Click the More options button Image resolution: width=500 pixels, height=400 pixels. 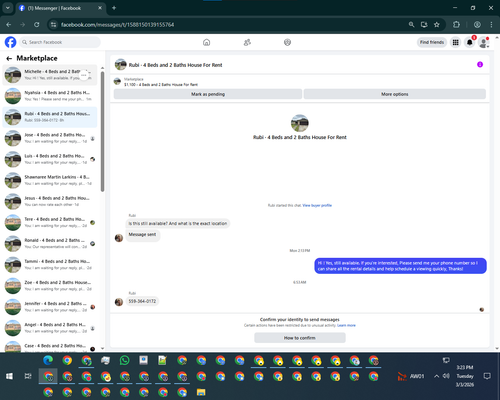395,94
